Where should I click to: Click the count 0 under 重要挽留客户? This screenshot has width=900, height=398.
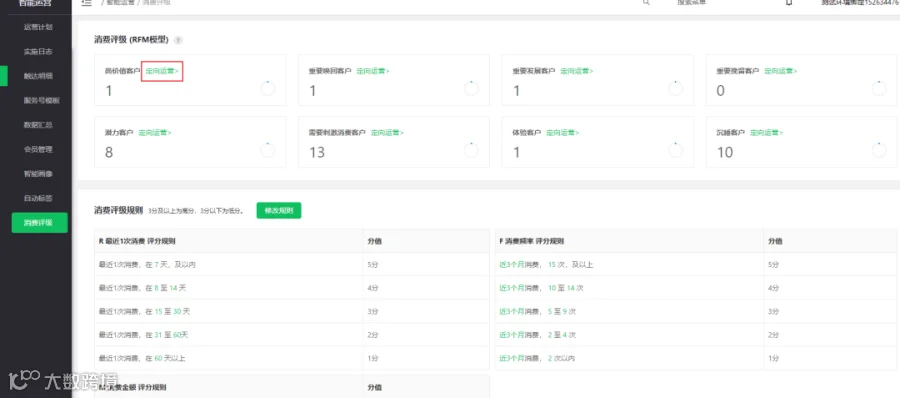point(721,91)
